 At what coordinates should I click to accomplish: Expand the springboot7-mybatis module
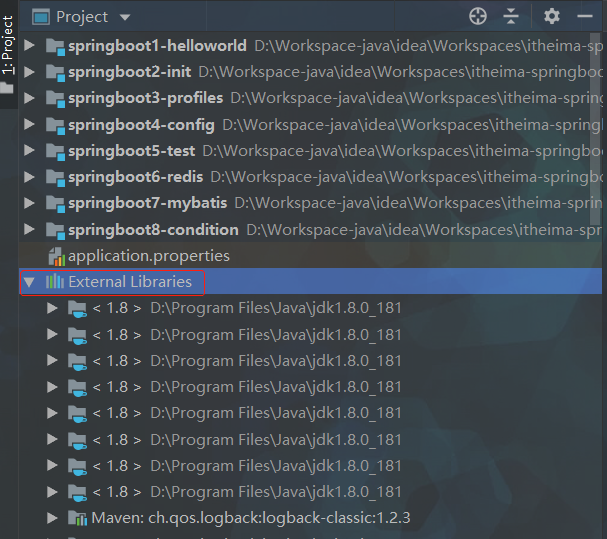pos(29,203)
